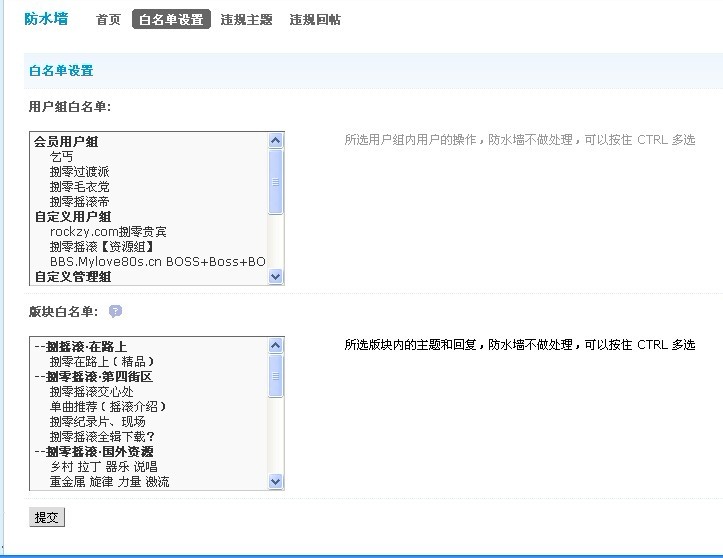Open the 首页 tab
The height and width of the screenshot is (558, 723).
click(108, 19)
